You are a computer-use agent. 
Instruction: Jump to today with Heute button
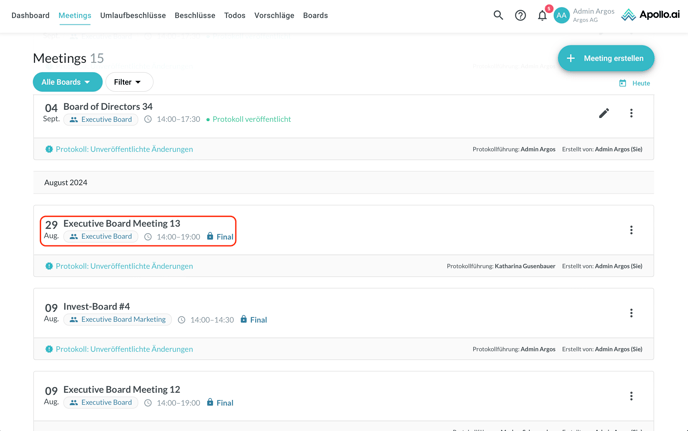tap(634, 83)
